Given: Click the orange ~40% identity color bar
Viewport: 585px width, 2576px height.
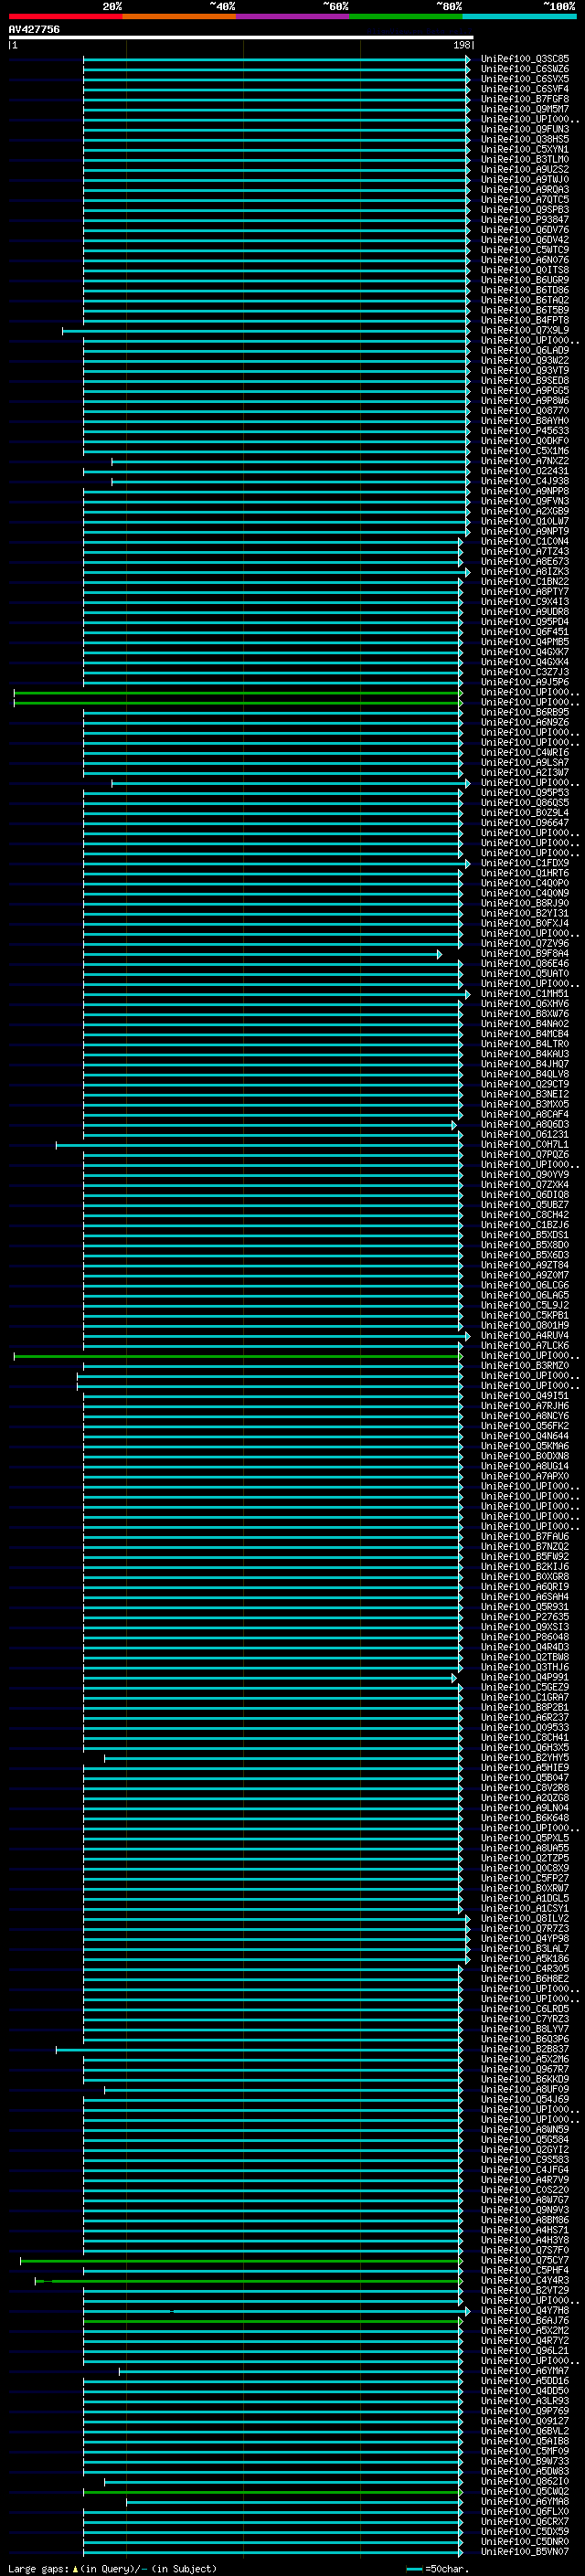Looking at the screenshot, I should tap(179, 16).
